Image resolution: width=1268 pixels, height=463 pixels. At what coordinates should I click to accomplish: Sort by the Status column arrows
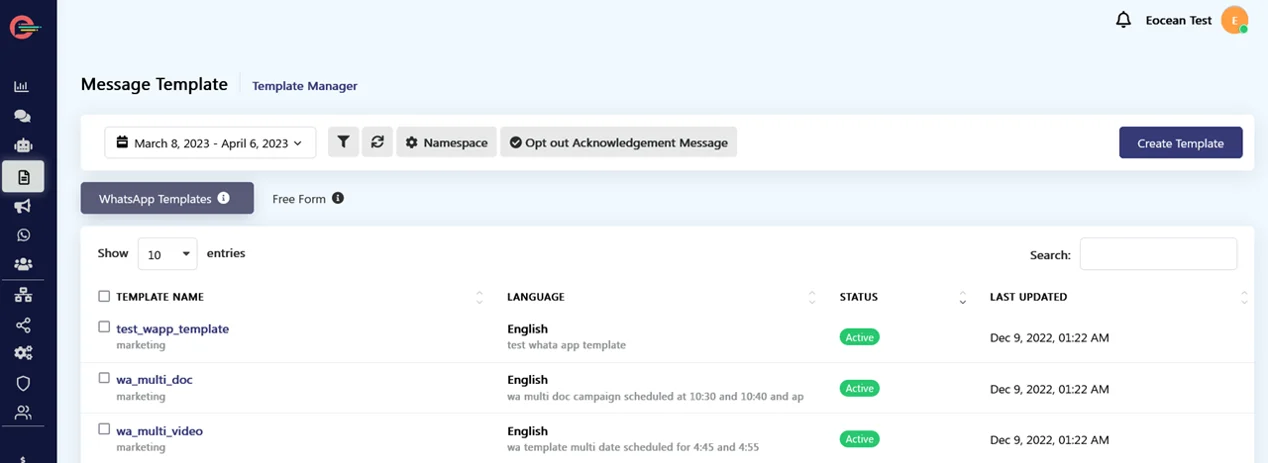(962, 297)
